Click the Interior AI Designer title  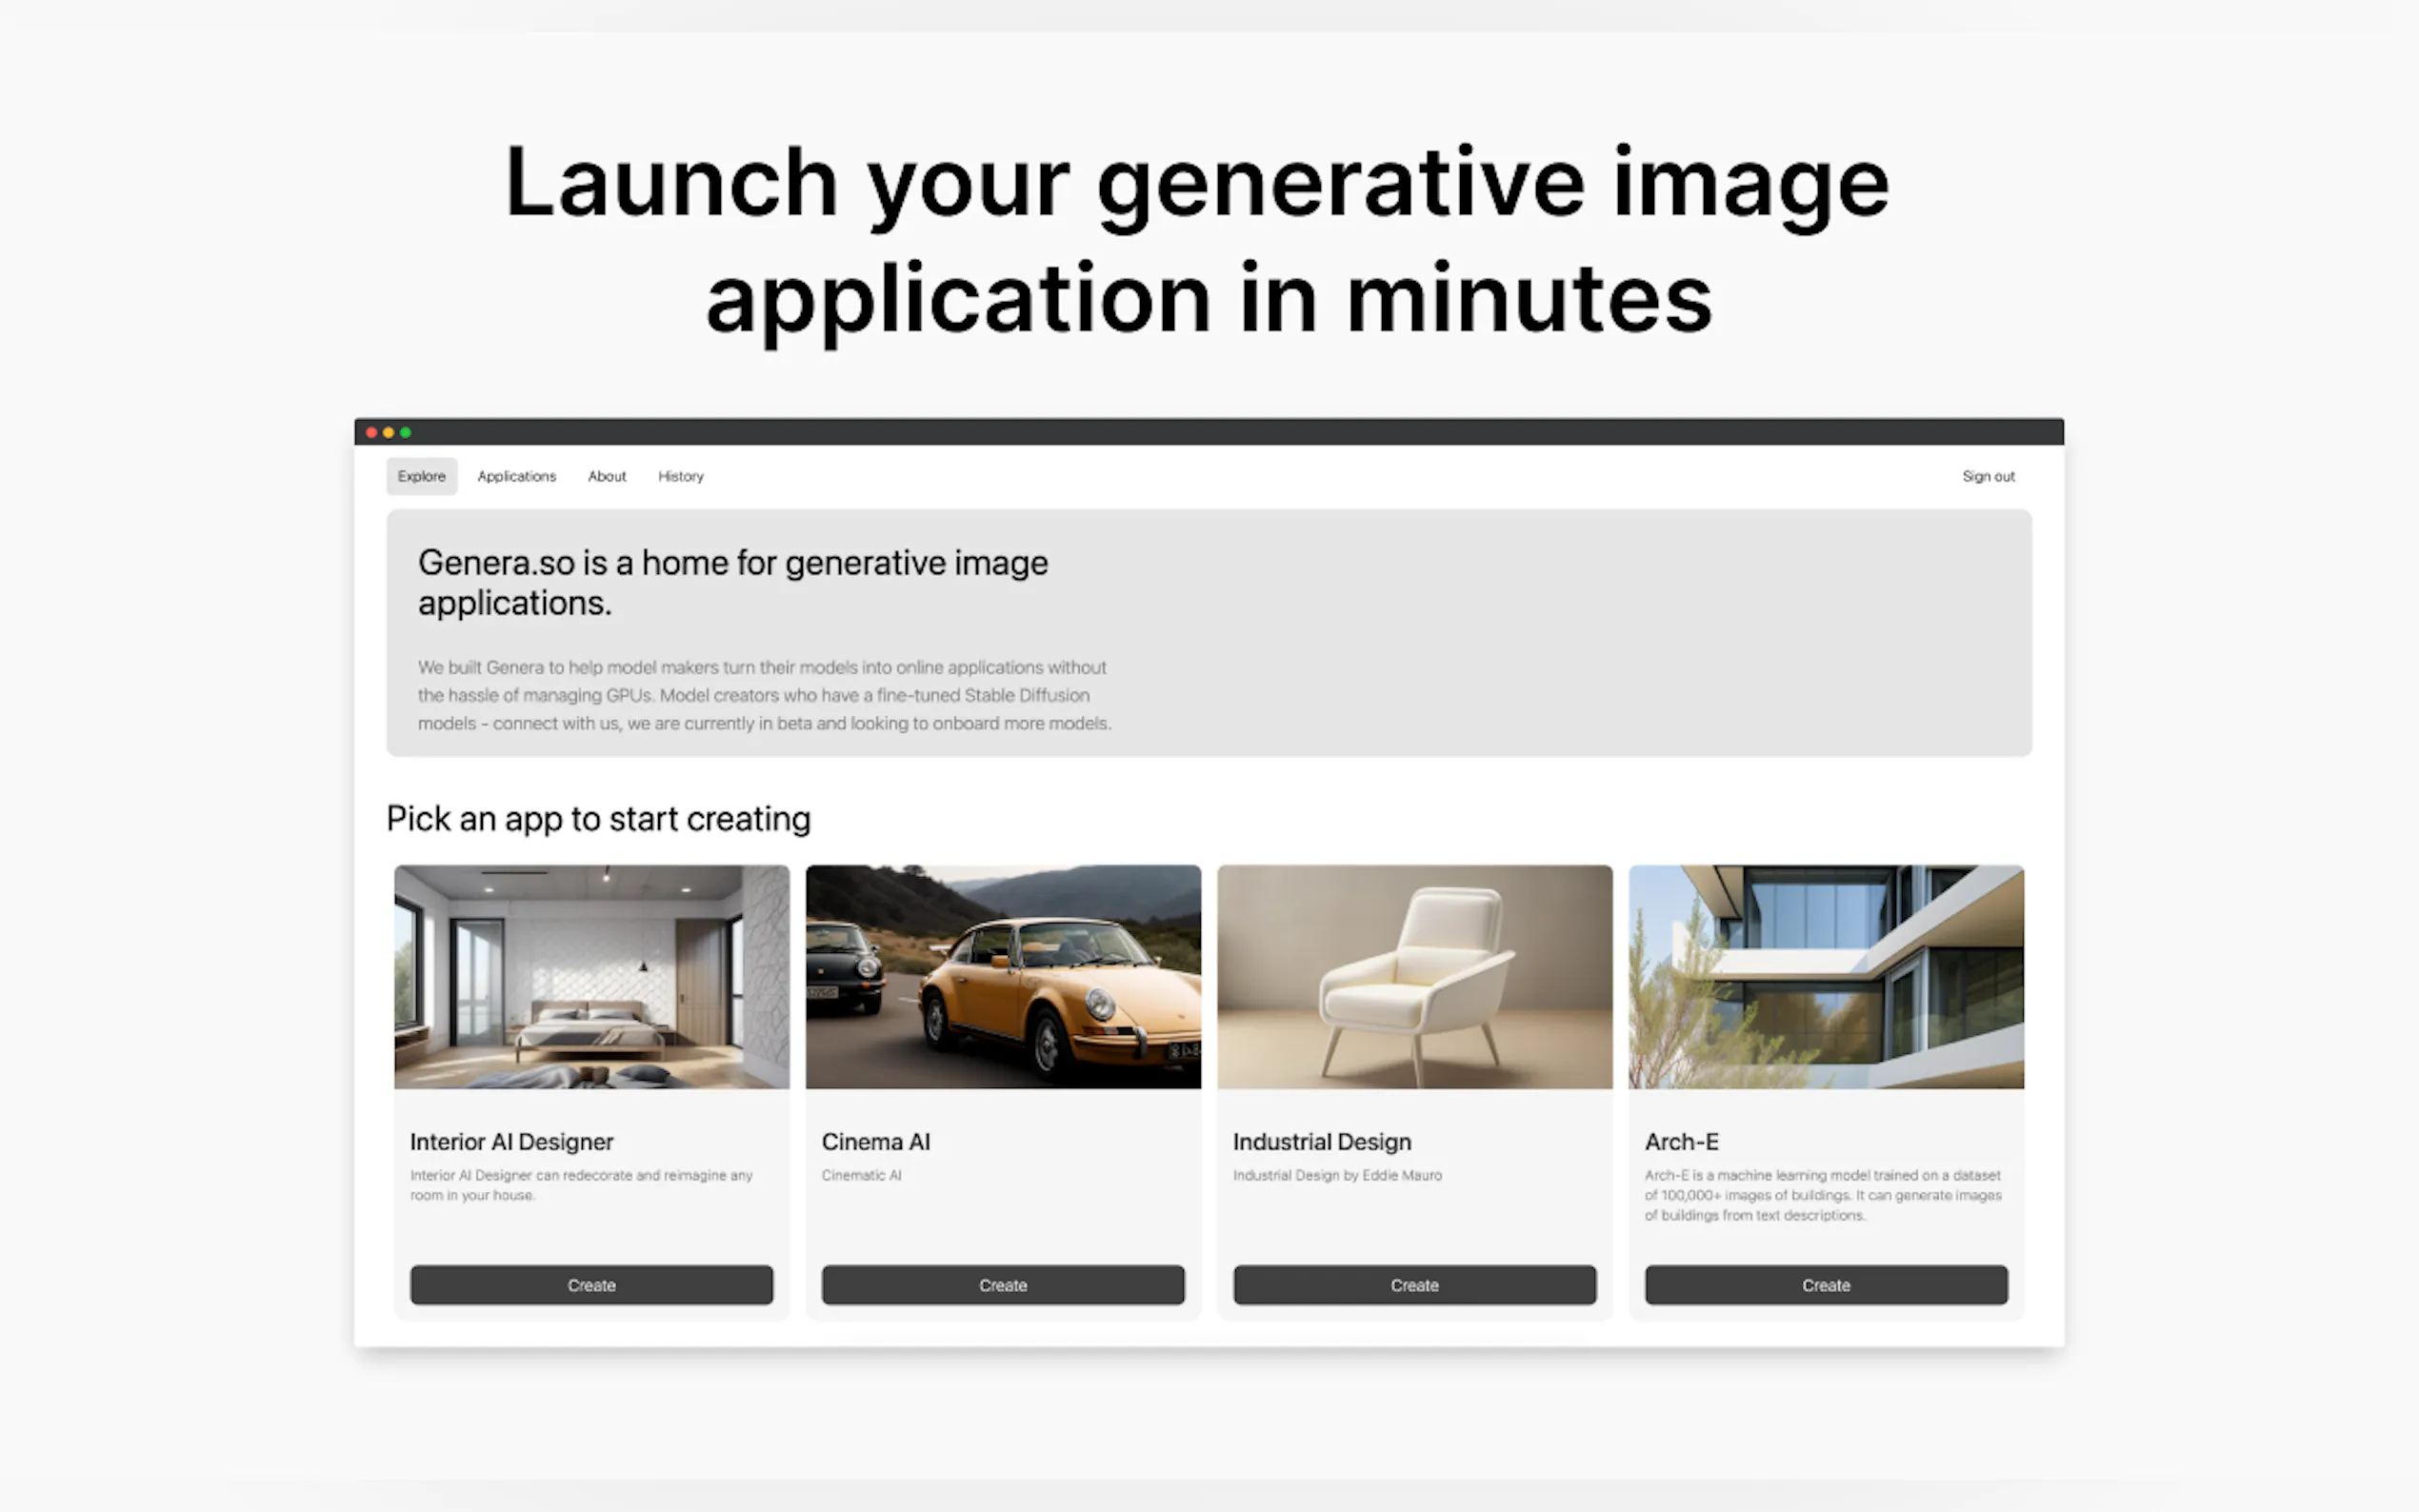511,1141
